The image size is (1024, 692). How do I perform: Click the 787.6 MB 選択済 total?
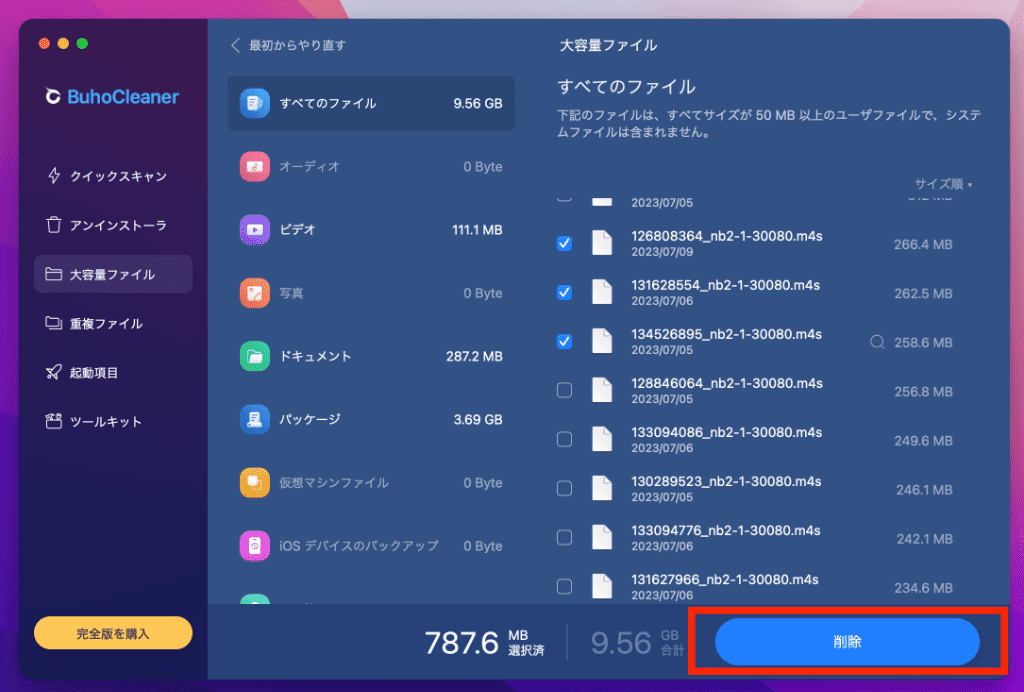[485, 643]
